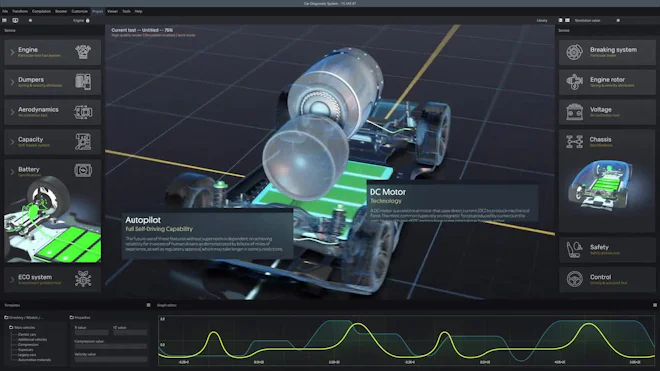This screenshot has height=371, width=660.
Task: Click the split-pane layout icon near Resolution value
Action: point(567,20)
